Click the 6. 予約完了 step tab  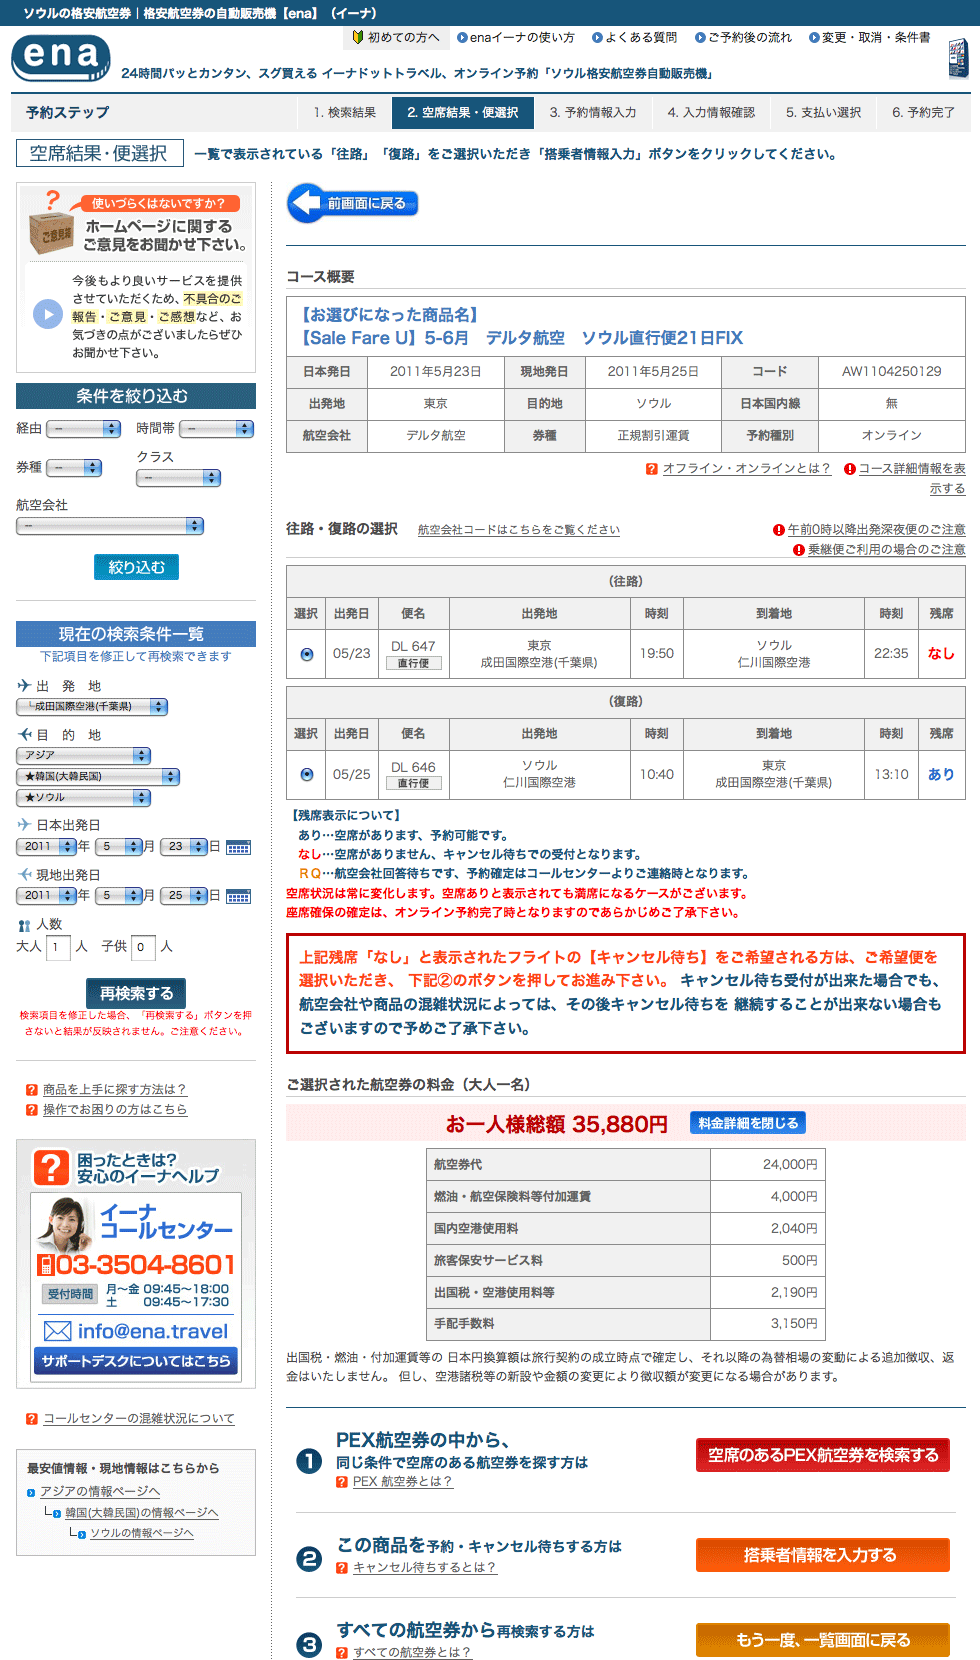pos(923,113)
